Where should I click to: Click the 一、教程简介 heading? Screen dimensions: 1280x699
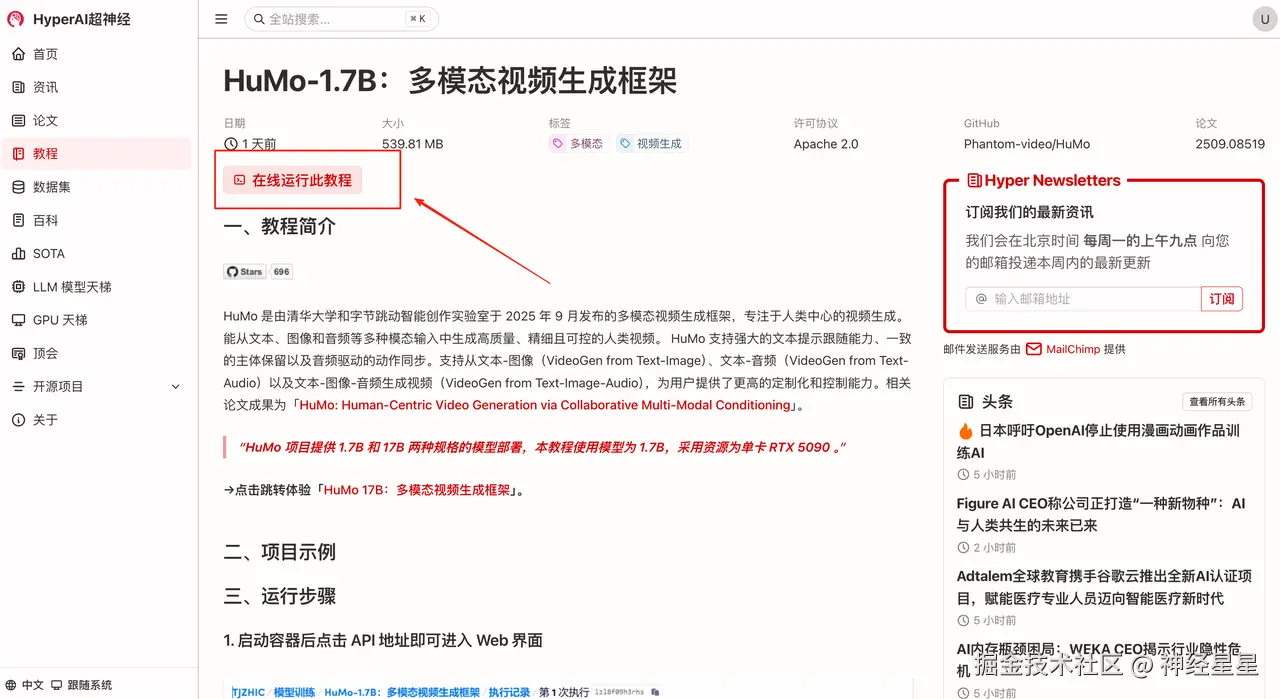click(280, 227)
